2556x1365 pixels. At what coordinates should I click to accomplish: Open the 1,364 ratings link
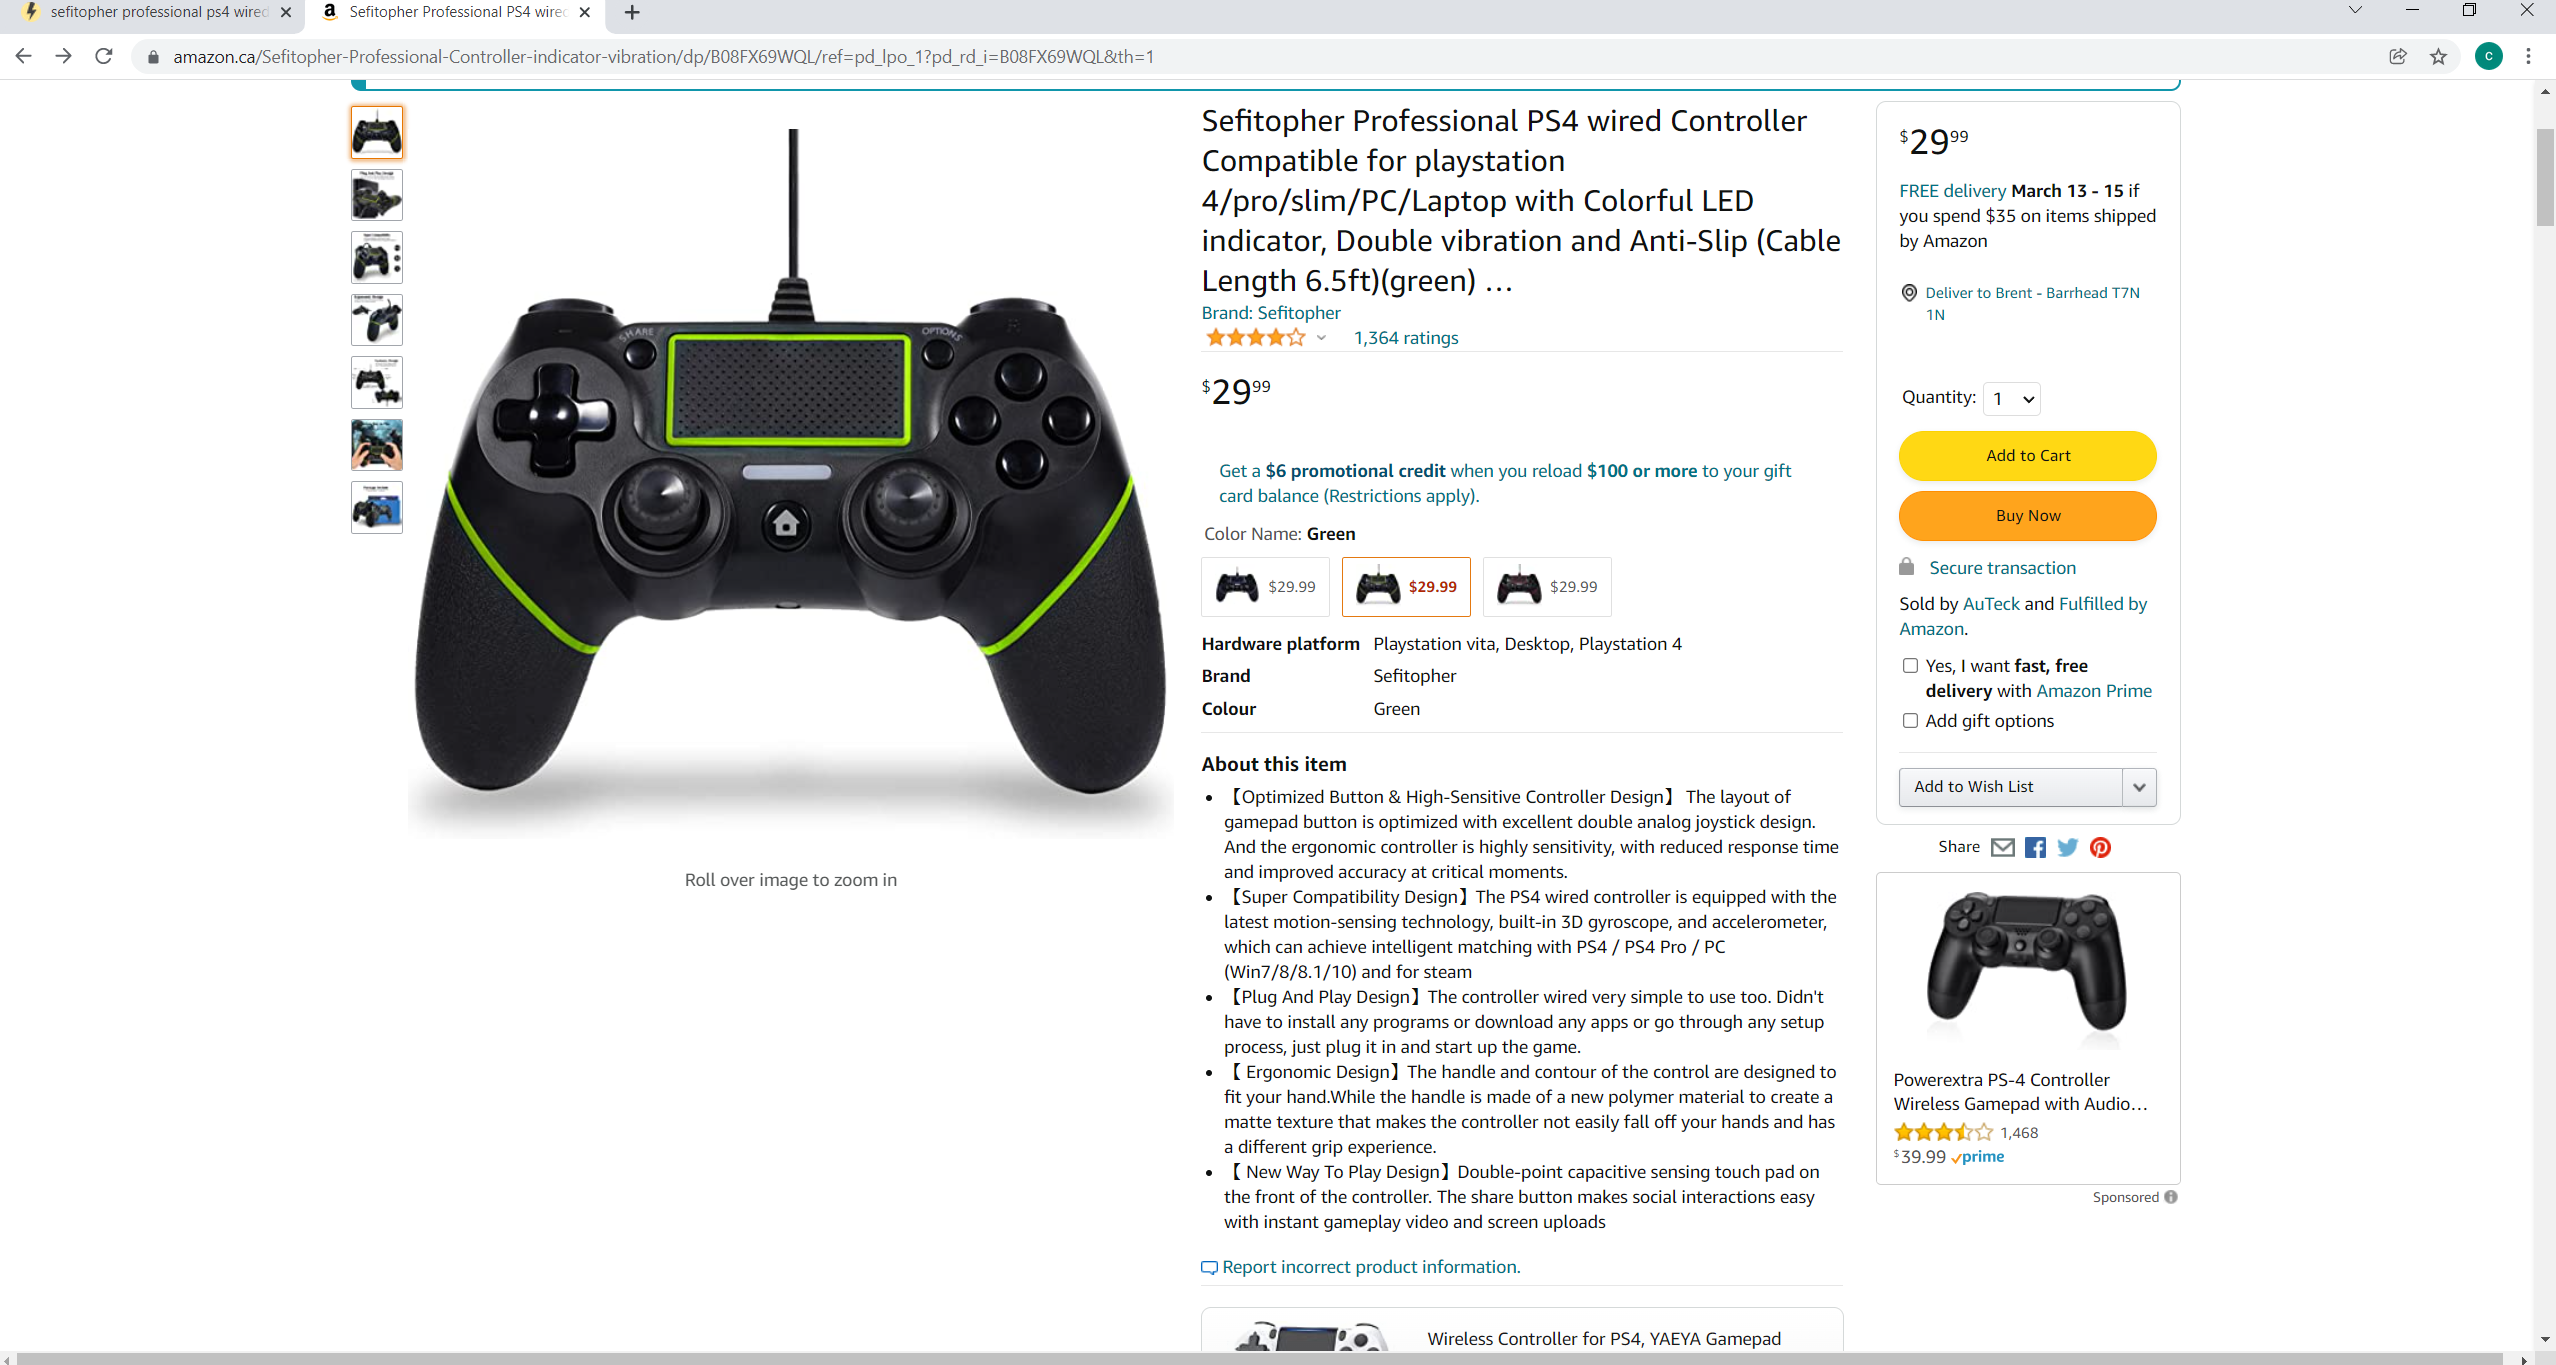click(x=1405, y=338)
